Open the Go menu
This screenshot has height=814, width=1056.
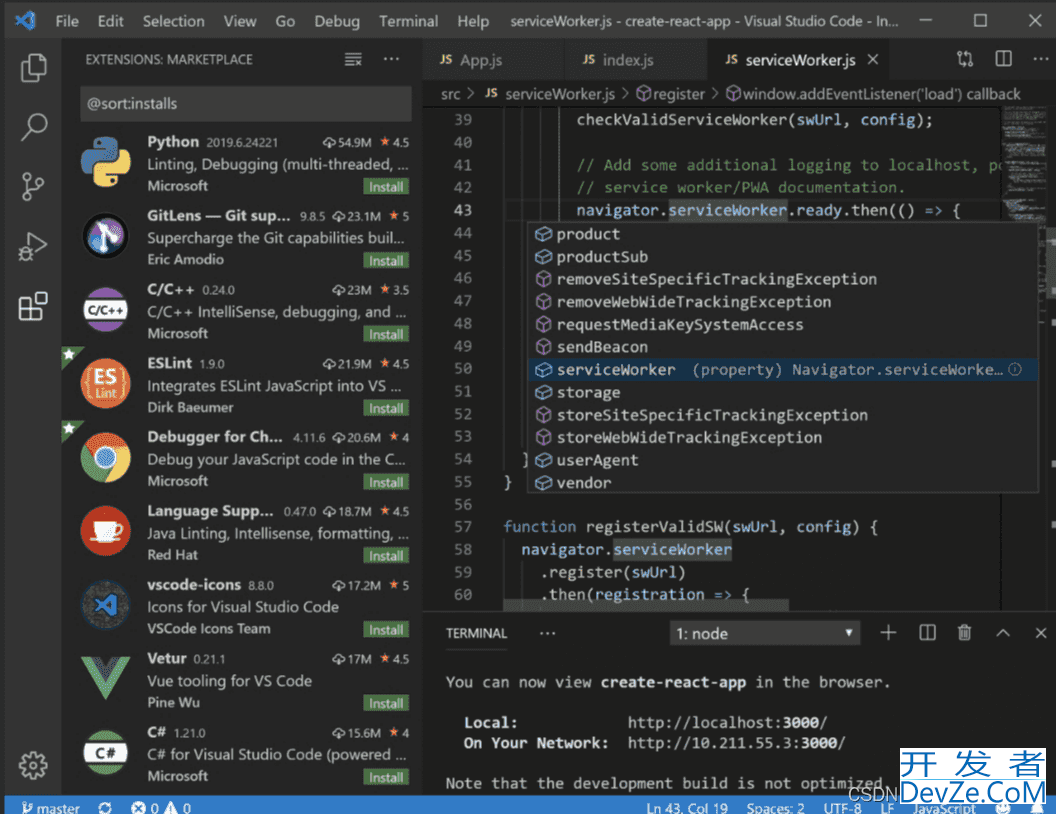[285, 21]
